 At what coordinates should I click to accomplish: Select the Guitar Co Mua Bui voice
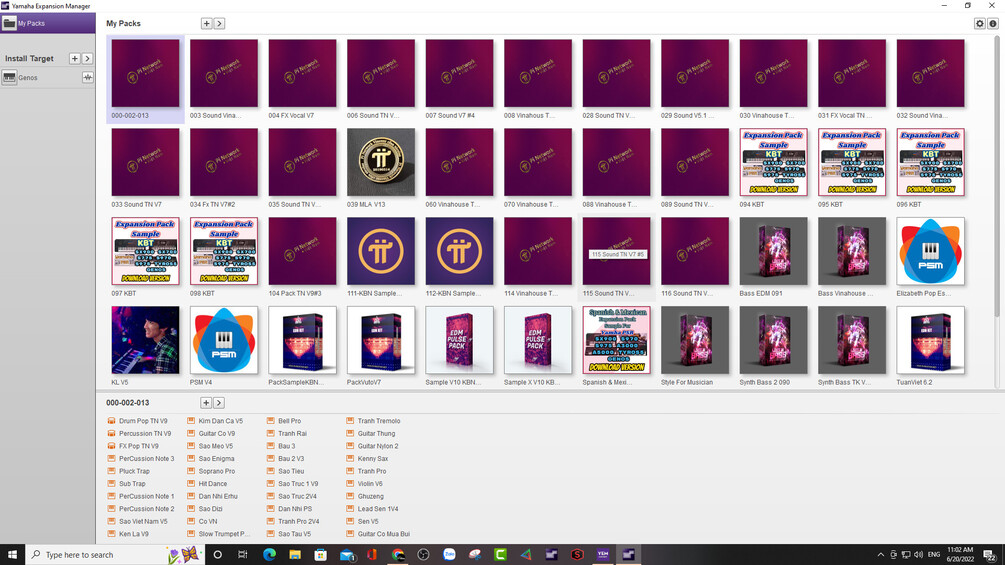pos(378,534)
